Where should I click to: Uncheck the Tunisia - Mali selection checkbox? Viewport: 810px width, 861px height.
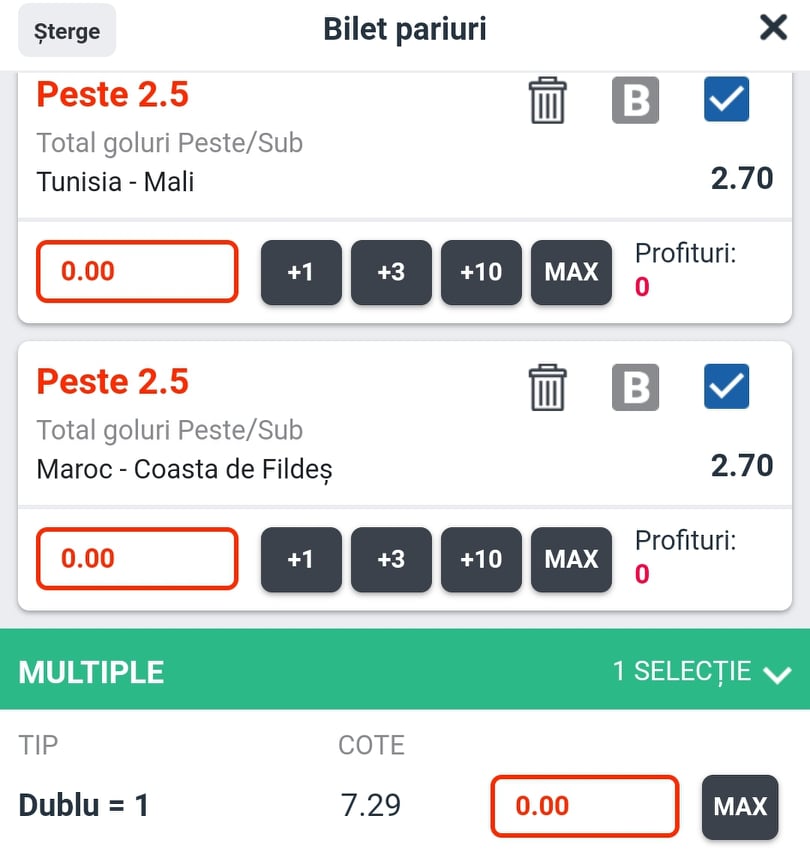tap(726, 99)
